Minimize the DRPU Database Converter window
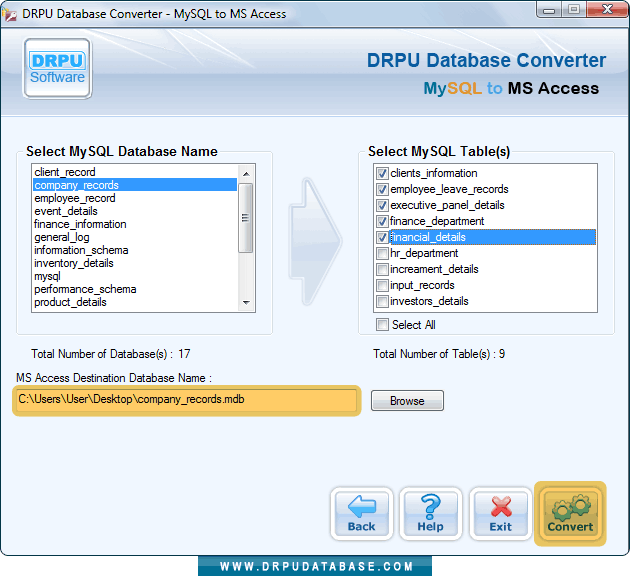 tap(549, 10)
